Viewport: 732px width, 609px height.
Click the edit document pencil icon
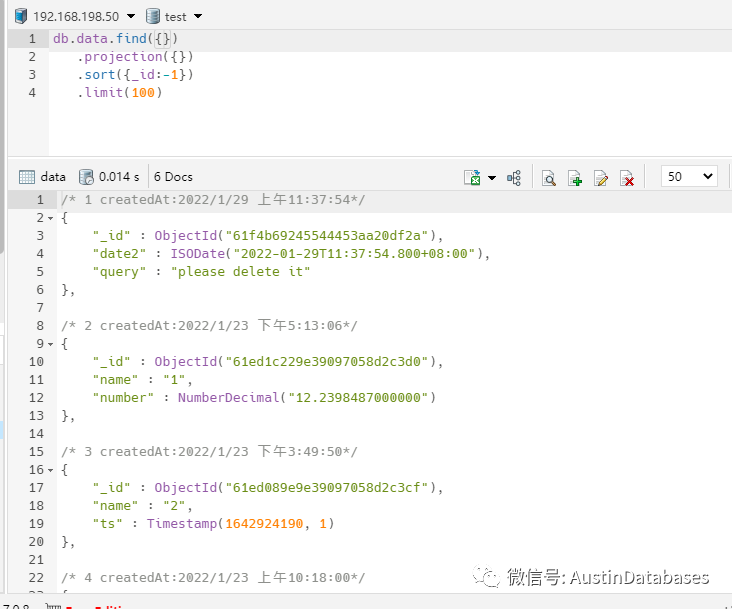point(601,178)
